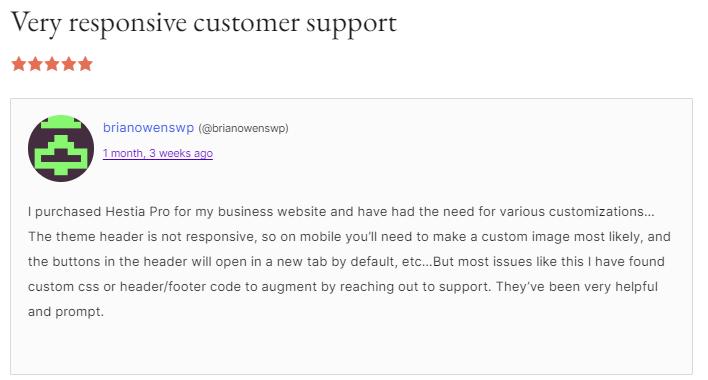Select the third rating star
Screen dimensions: 708x380
click(52, 64)
